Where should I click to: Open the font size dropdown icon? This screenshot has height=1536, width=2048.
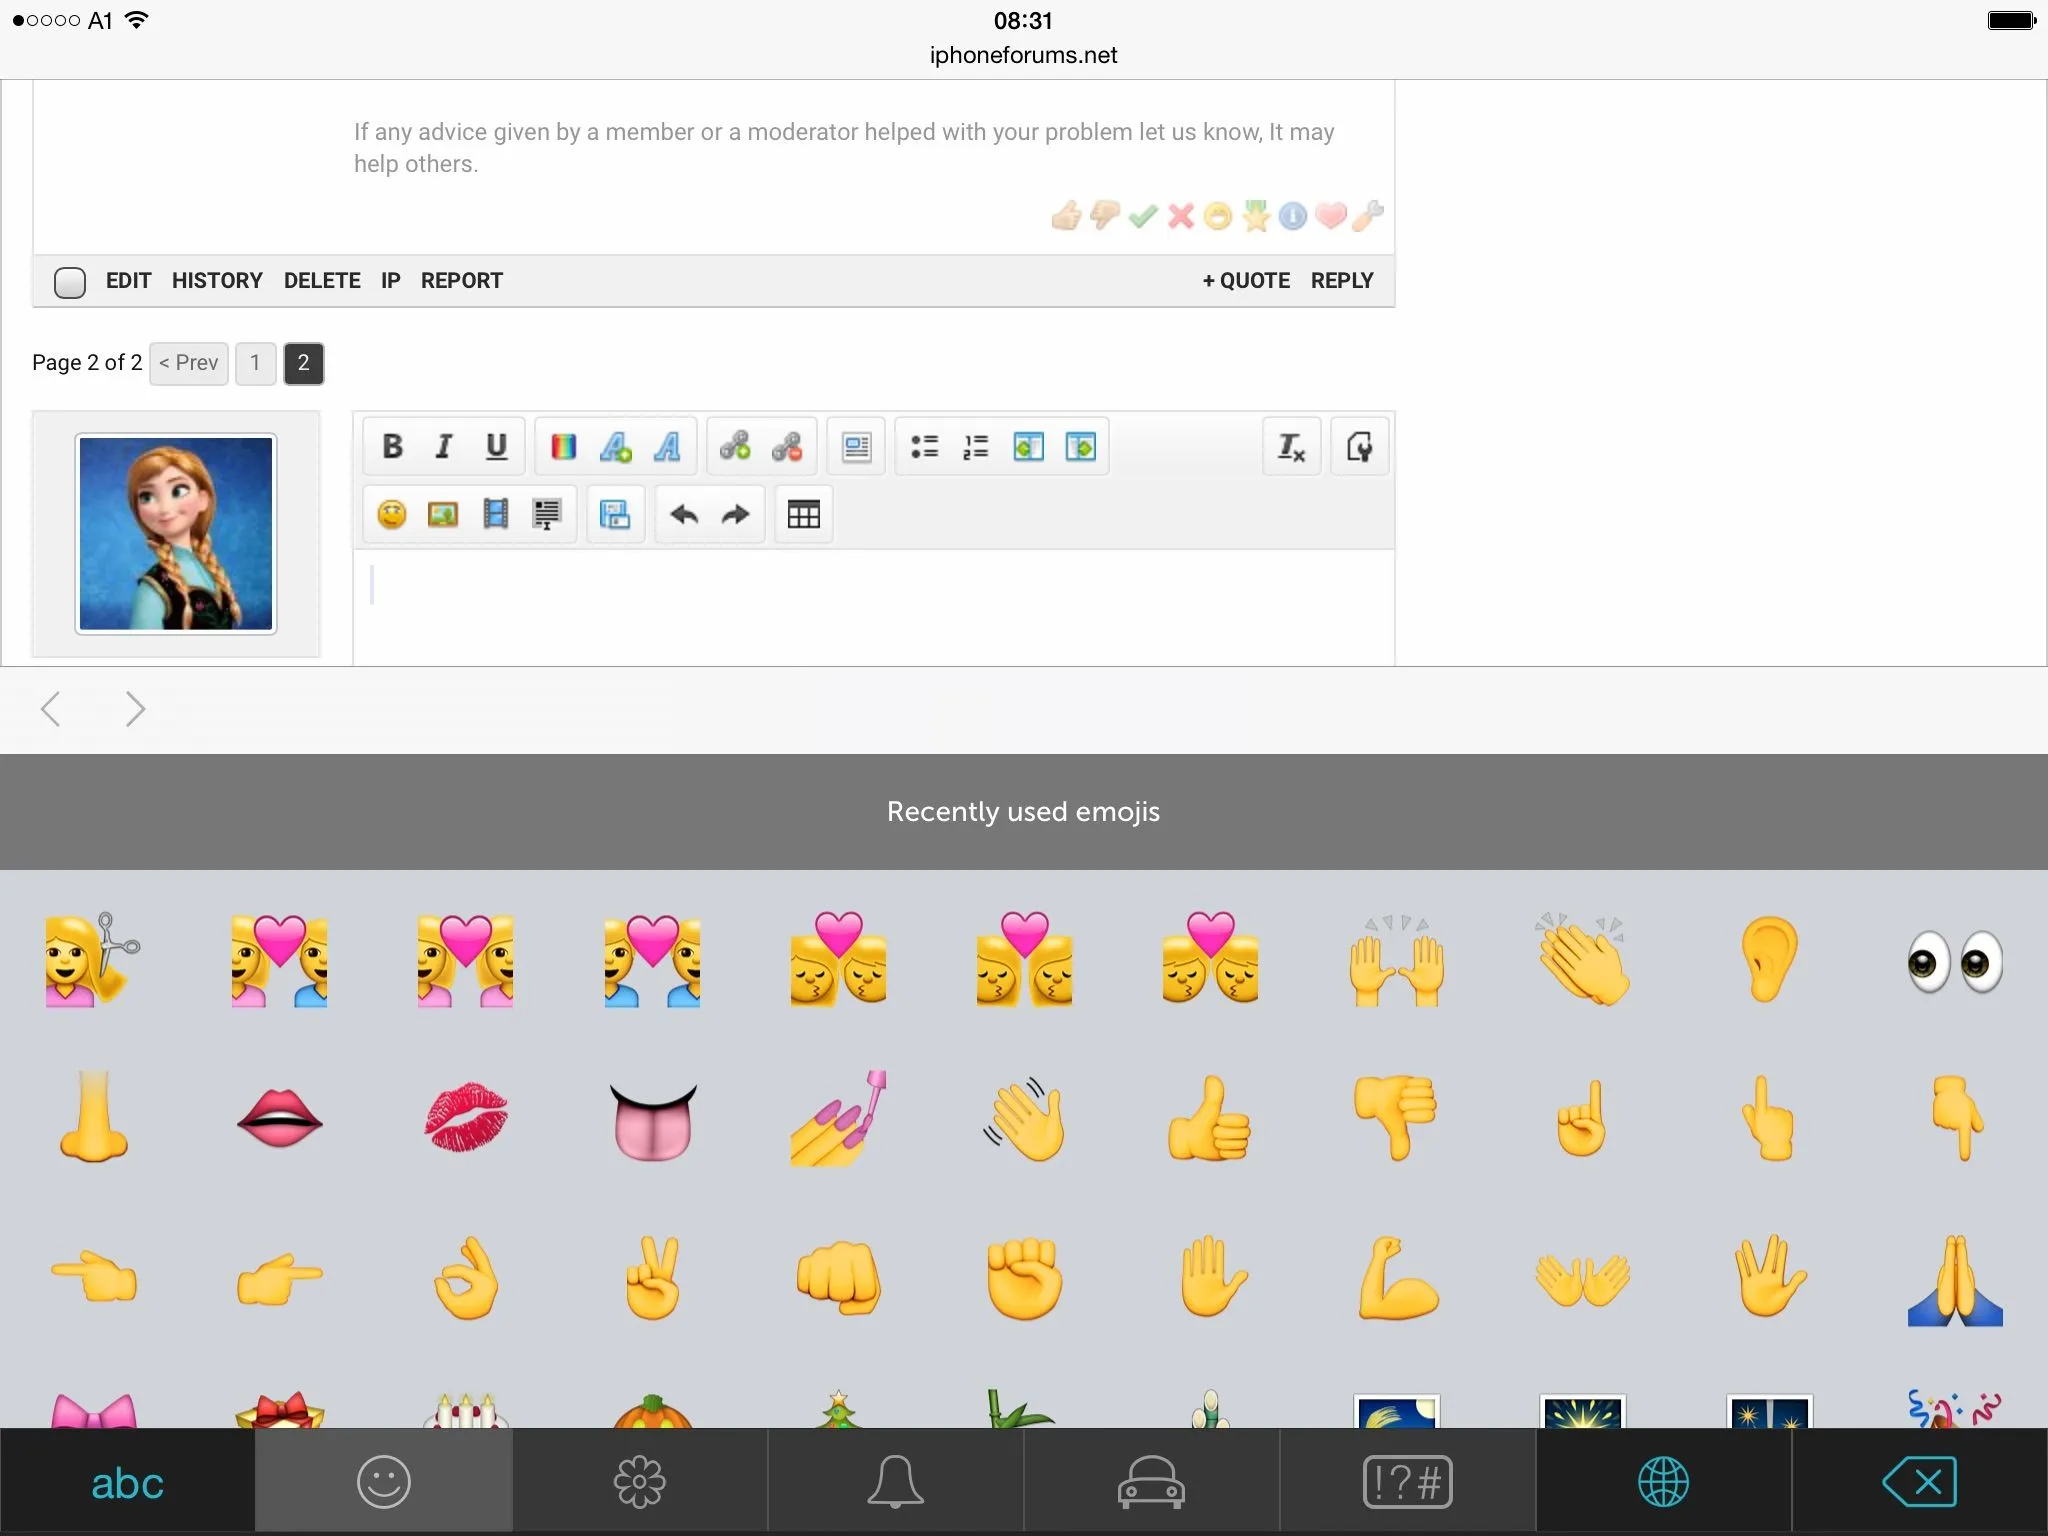616,446
